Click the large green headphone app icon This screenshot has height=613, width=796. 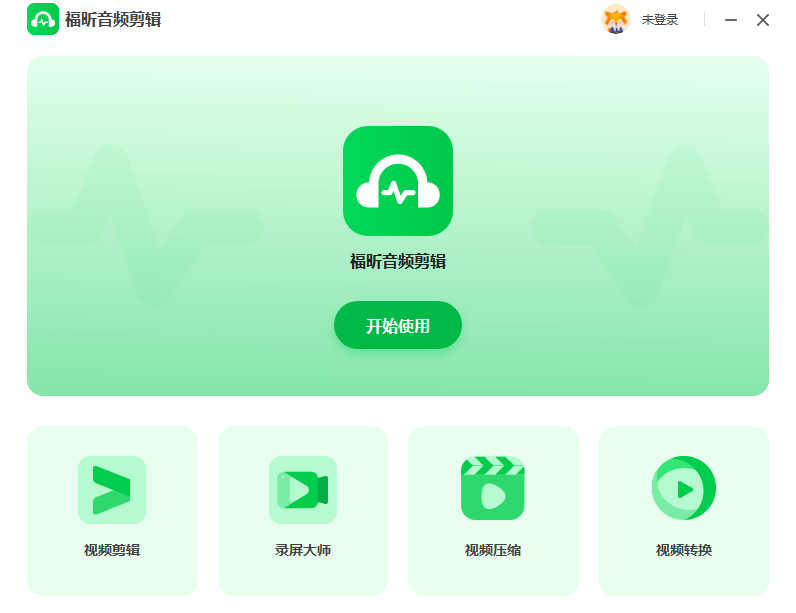pos(398,181)
